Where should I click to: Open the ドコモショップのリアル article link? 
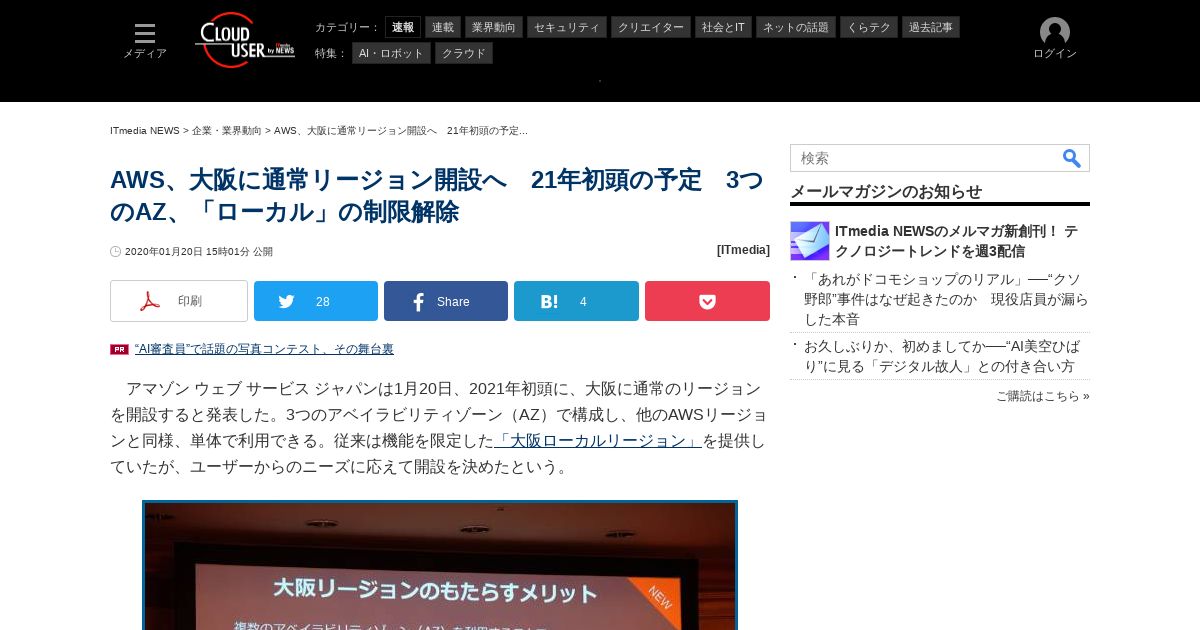click(x=946, y=299)
